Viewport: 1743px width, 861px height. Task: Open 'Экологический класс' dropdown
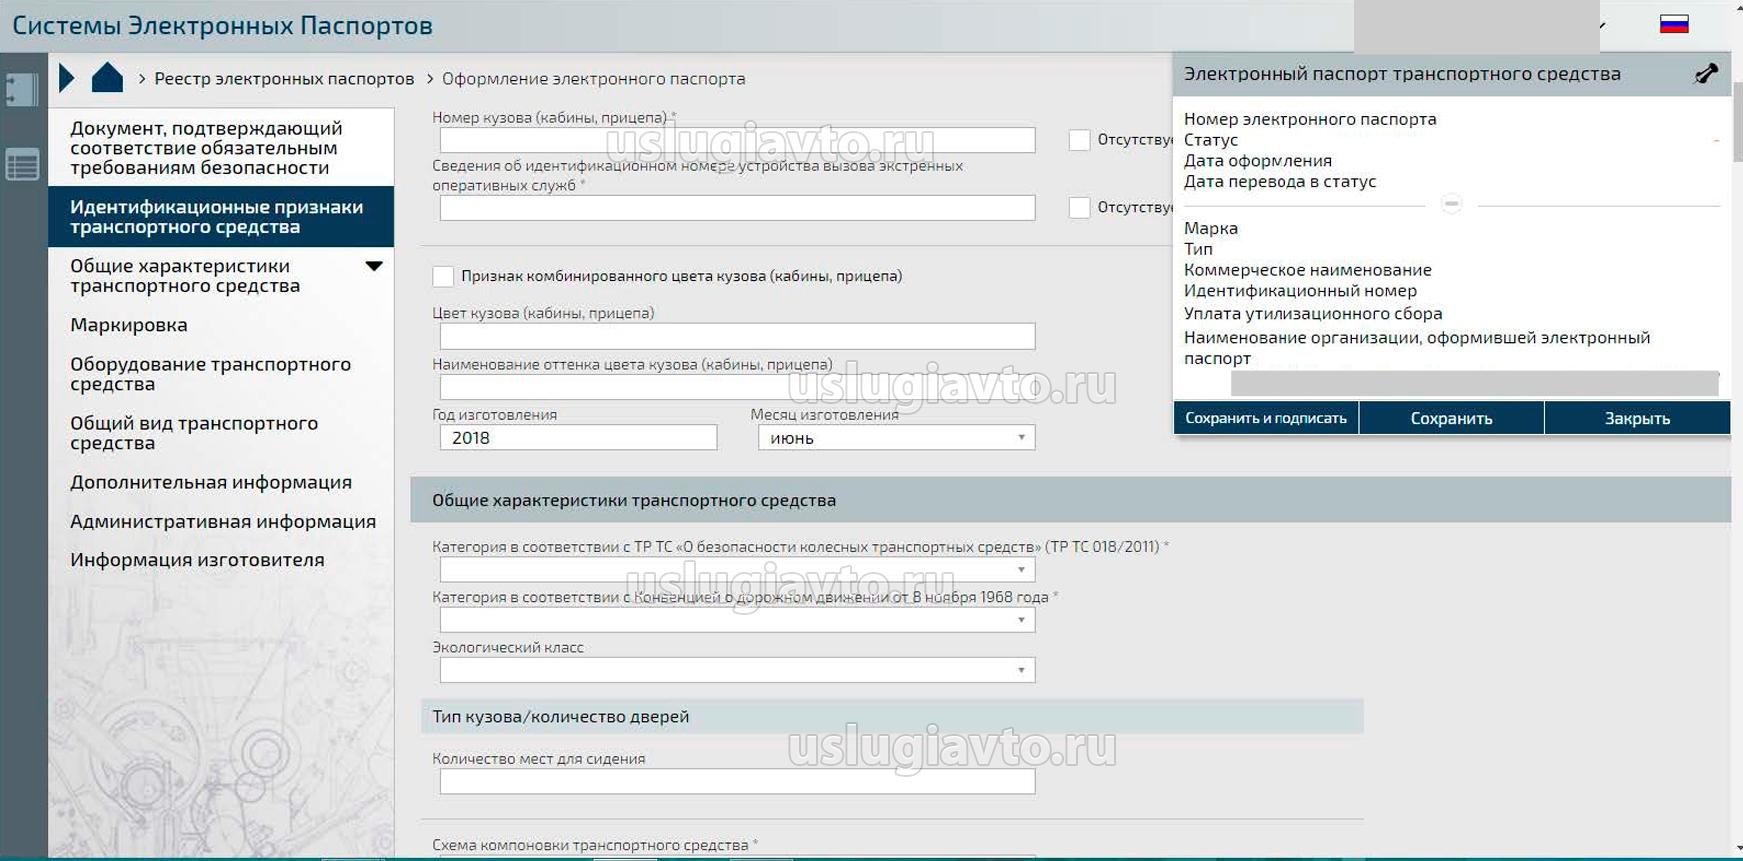click(737, 670)
